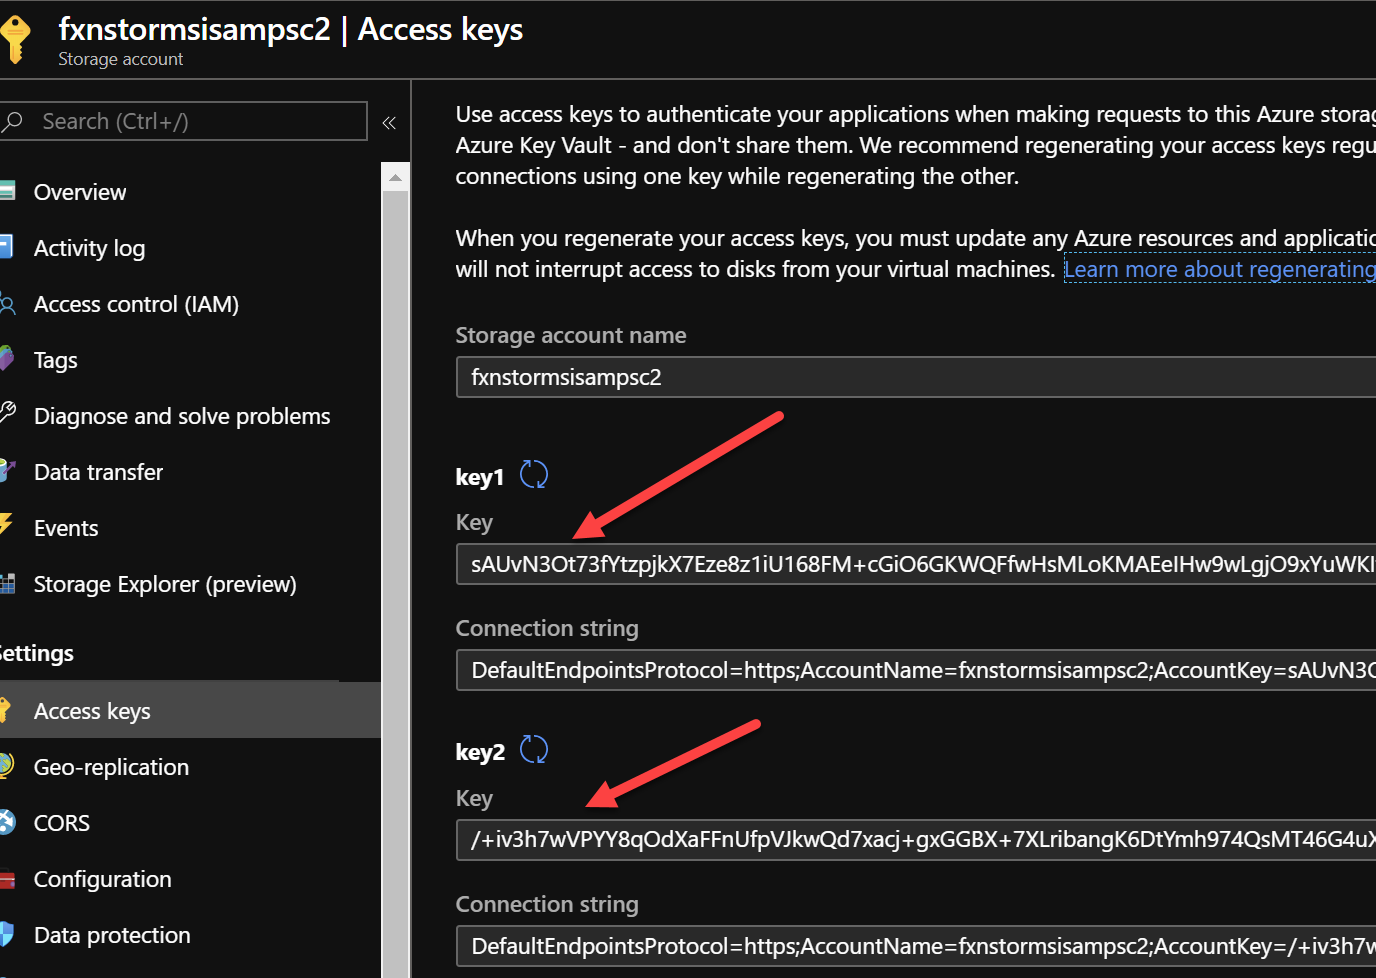Click the key2 heading label
Viewport: 1376px width, 978px height.
[x=480, y=752]
